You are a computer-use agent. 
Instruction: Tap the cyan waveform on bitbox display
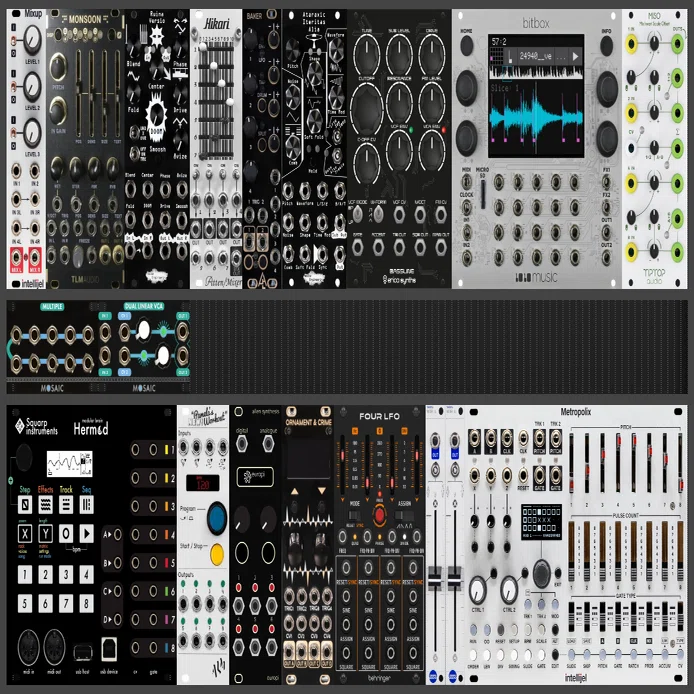(x=536, y=117)
